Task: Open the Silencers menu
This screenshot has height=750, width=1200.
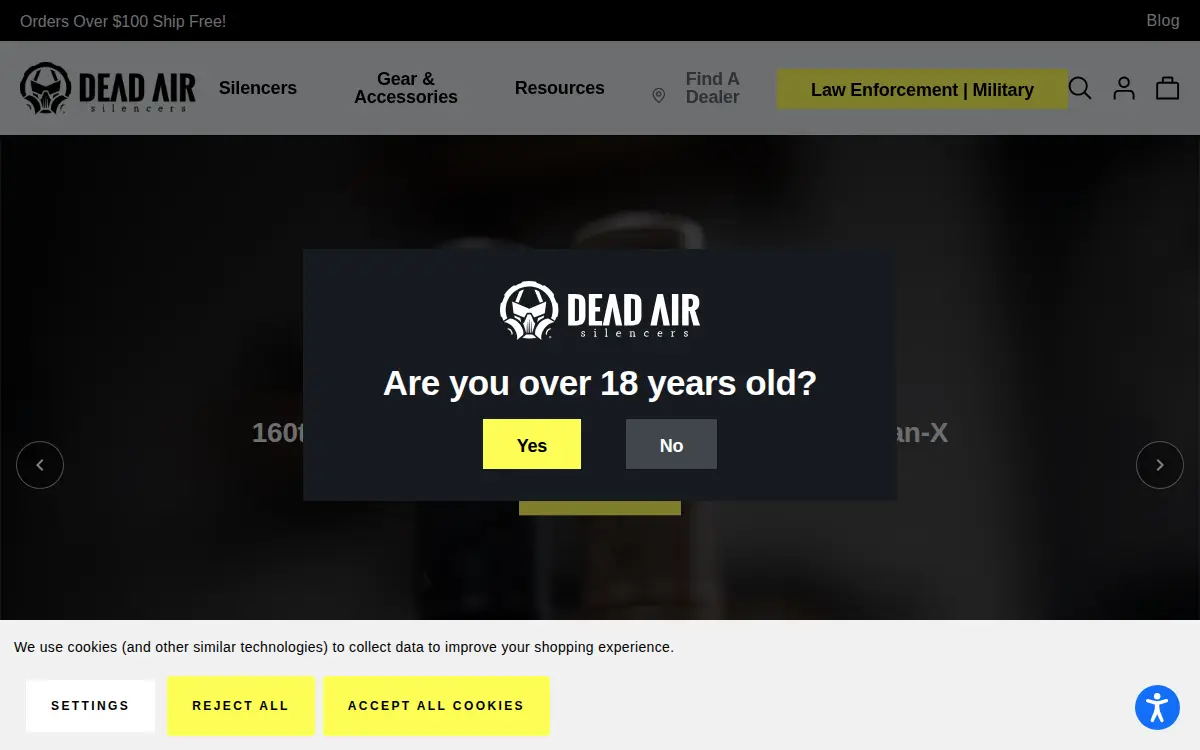Action: [258, 88]
